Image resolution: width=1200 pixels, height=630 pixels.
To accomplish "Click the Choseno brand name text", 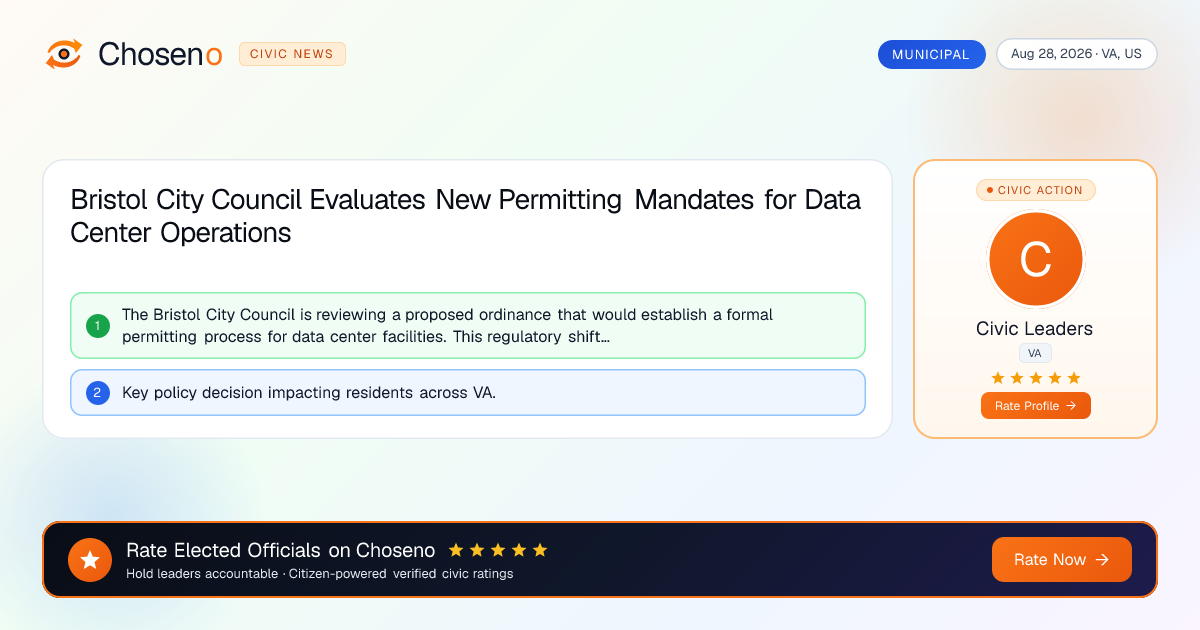I will click(x=160, y=54).
